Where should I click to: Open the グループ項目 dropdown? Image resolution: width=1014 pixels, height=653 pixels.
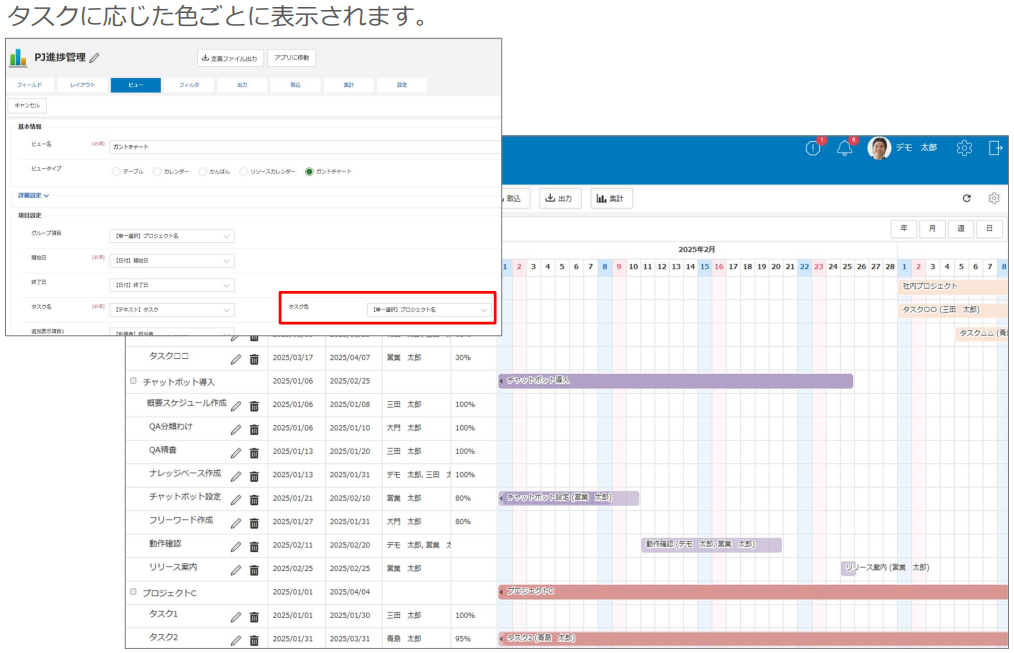tap(171, 236)
